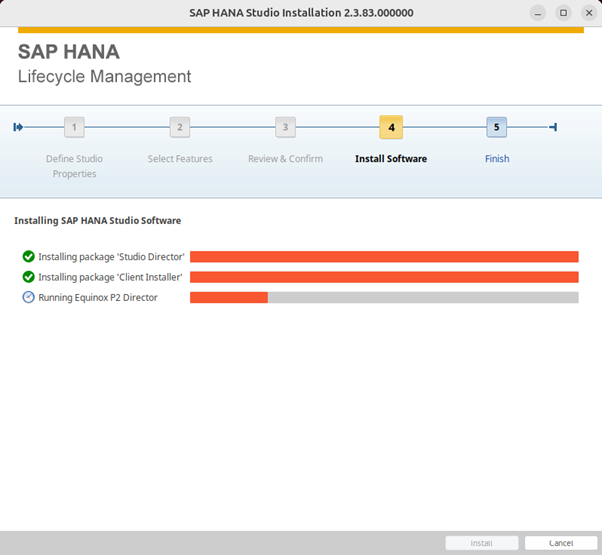Image resolution: width=602 pixels, height=555 pixels.
Task: Click the disabled Install button
Action: coord(482,543)
